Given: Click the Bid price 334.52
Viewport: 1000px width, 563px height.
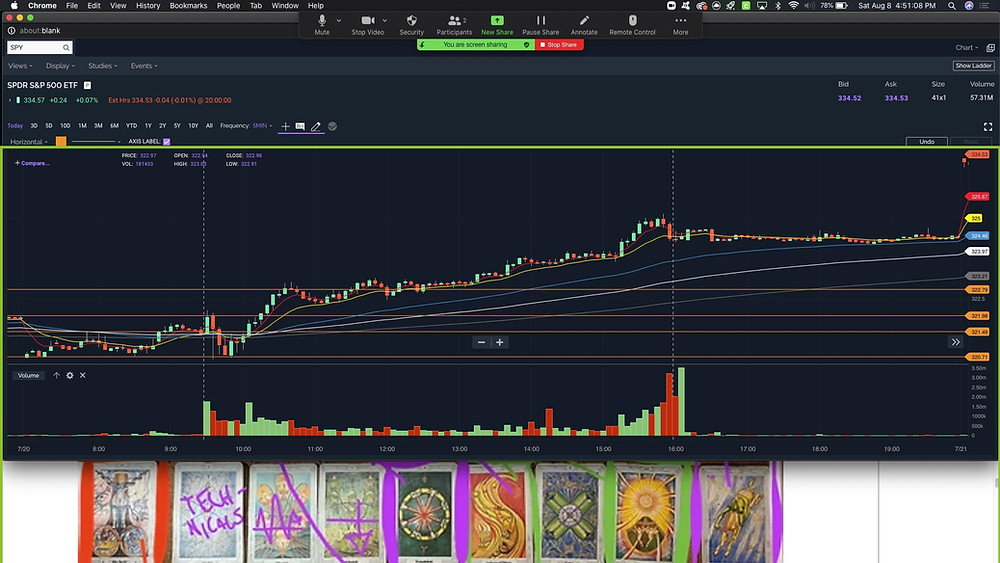Looking at the screenshot, I should click(x=849, y=98).
